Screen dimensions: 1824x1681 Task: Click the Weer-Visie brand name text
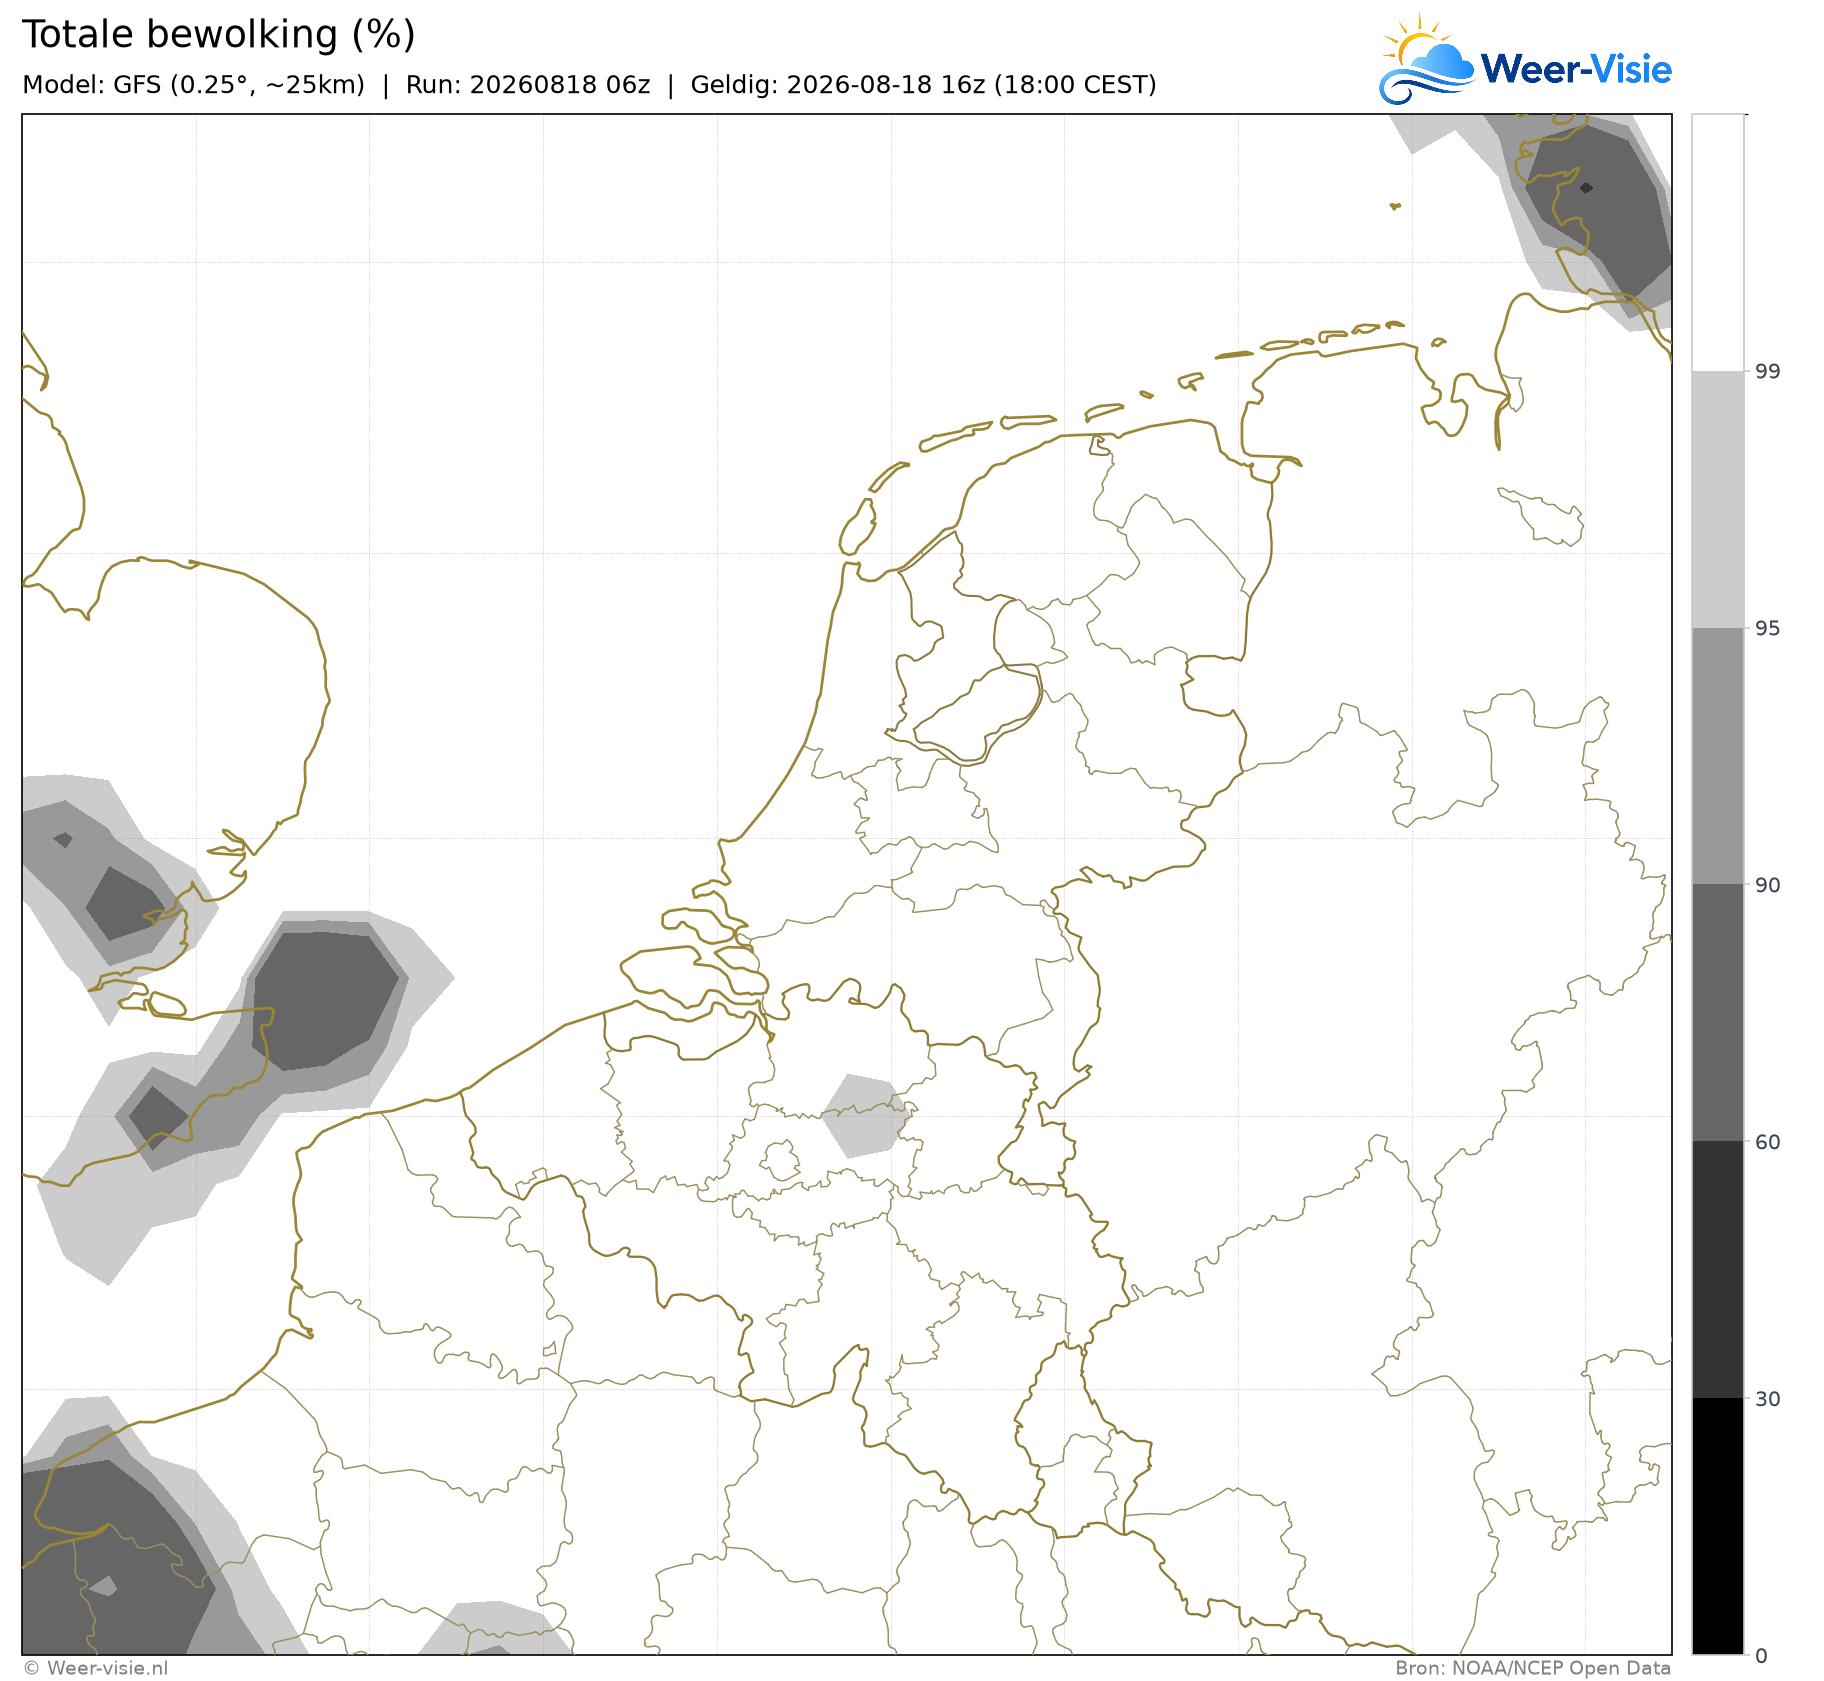point(1576,69)
